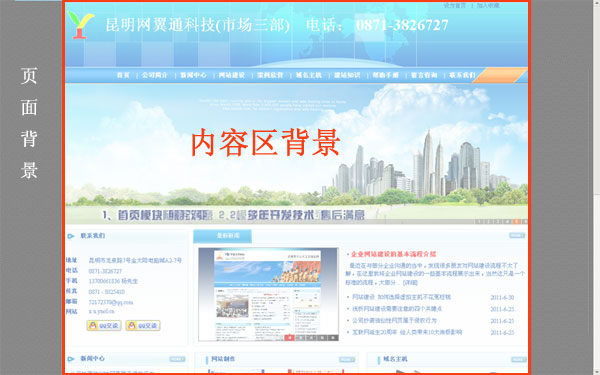Click MORE button in 域名主机 panel
This screenshot has width=600, height=375.
(518, 359)
